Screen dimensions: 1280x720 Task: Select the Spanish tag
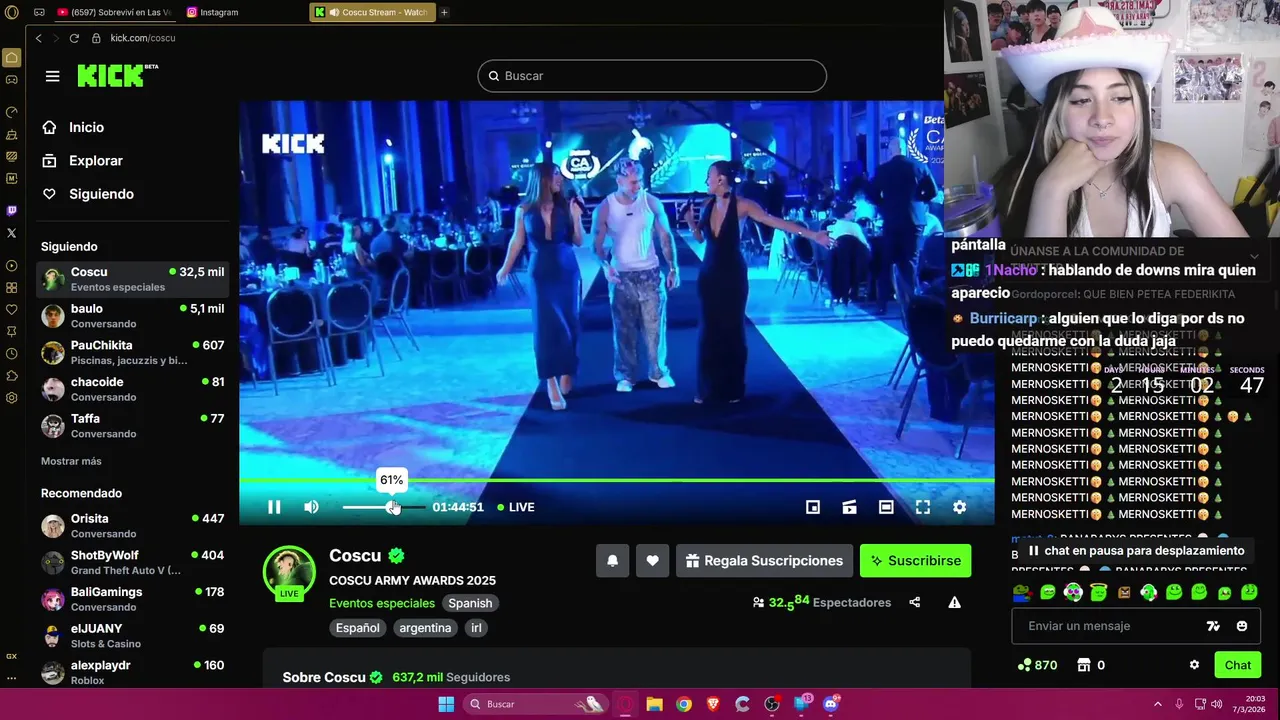(470, 603)
